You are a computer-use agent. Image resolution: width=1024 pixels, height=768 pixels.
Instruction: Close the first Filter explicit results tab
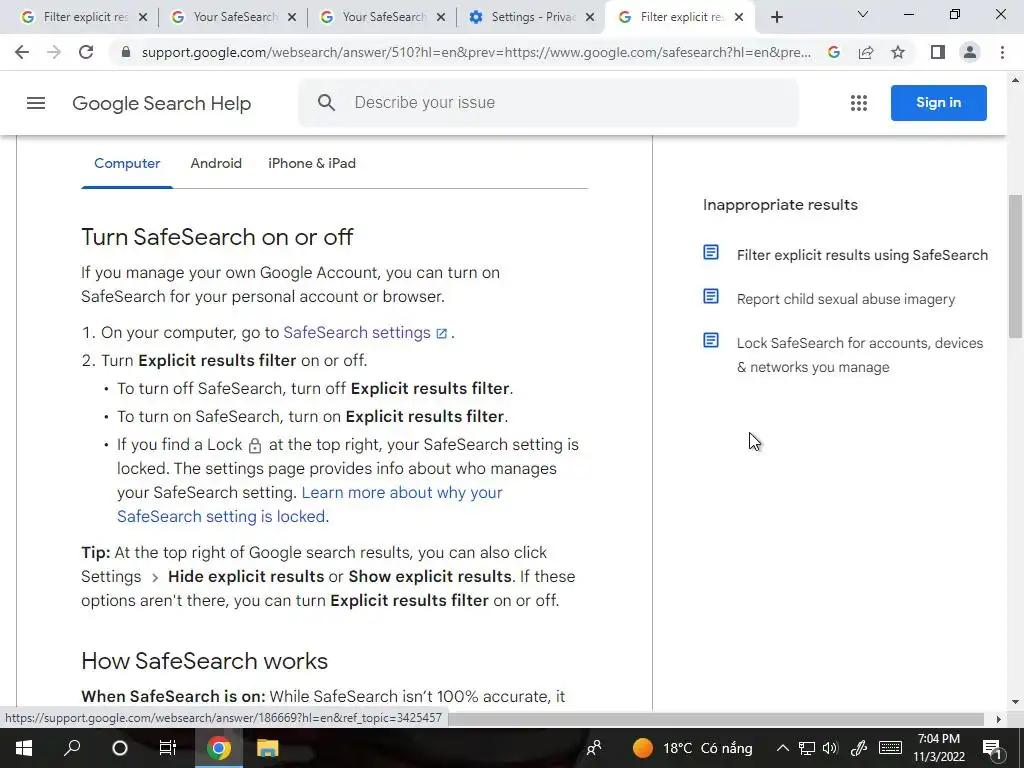point(143,18)
